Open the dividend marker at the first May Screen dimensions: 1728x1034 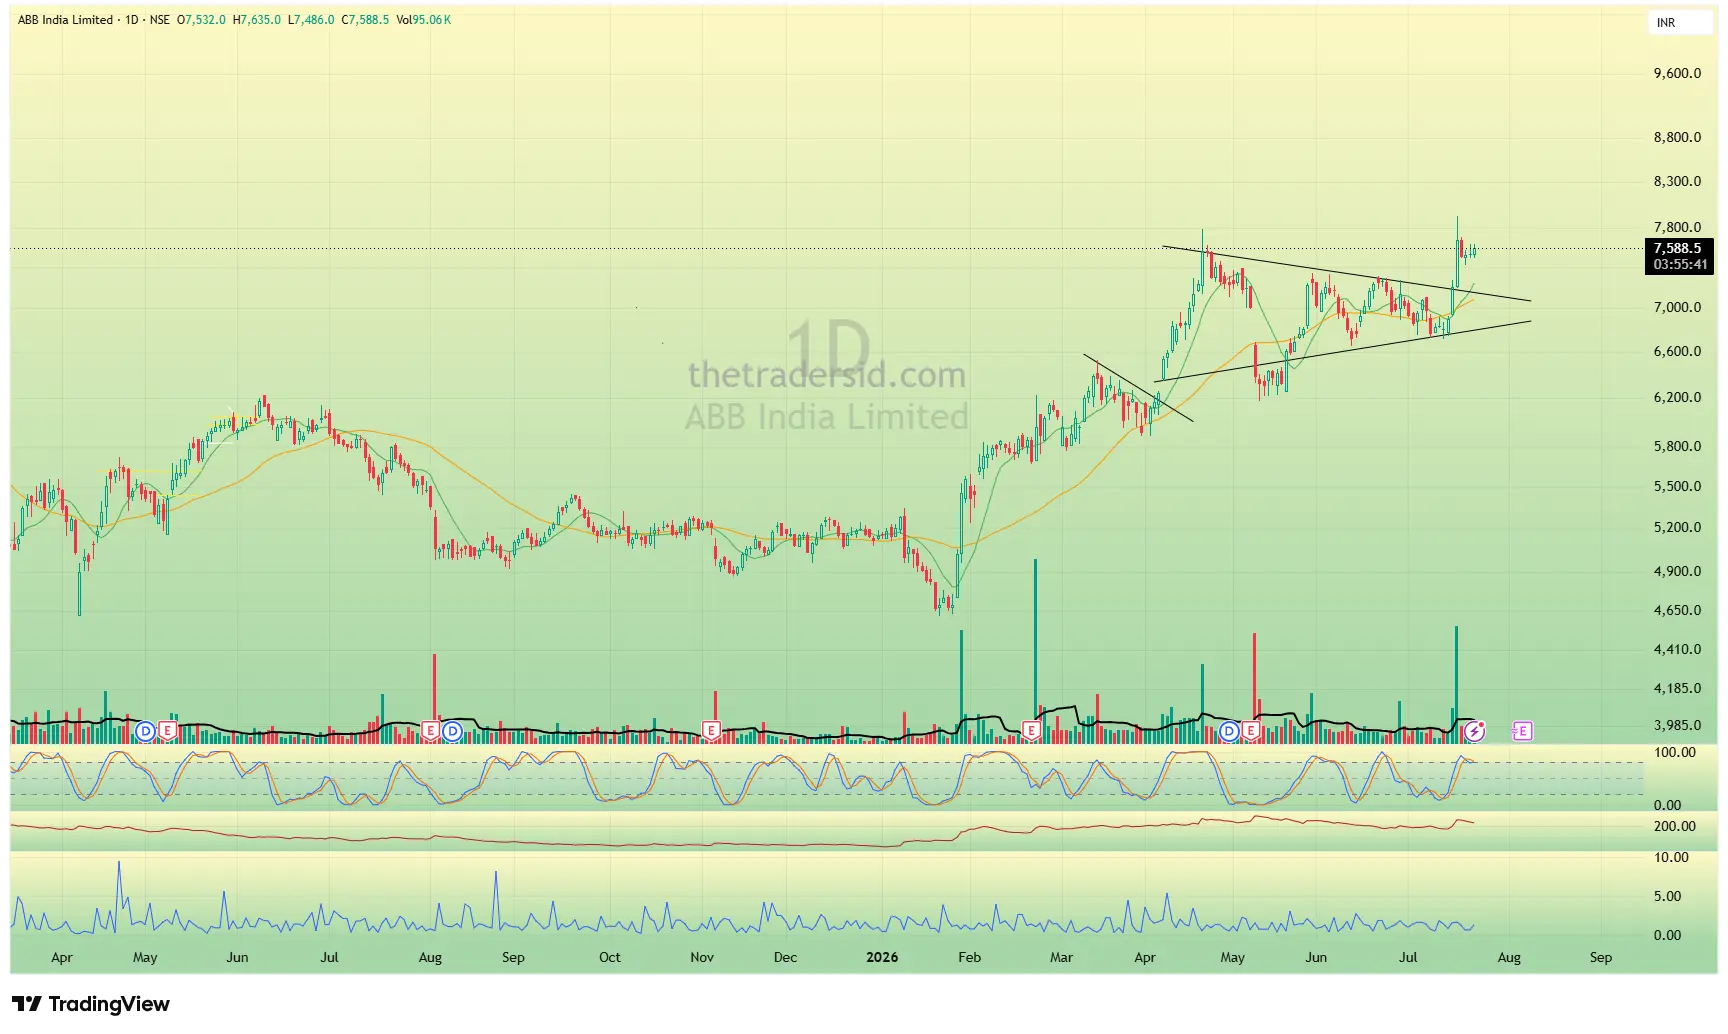tap(146, 731)
